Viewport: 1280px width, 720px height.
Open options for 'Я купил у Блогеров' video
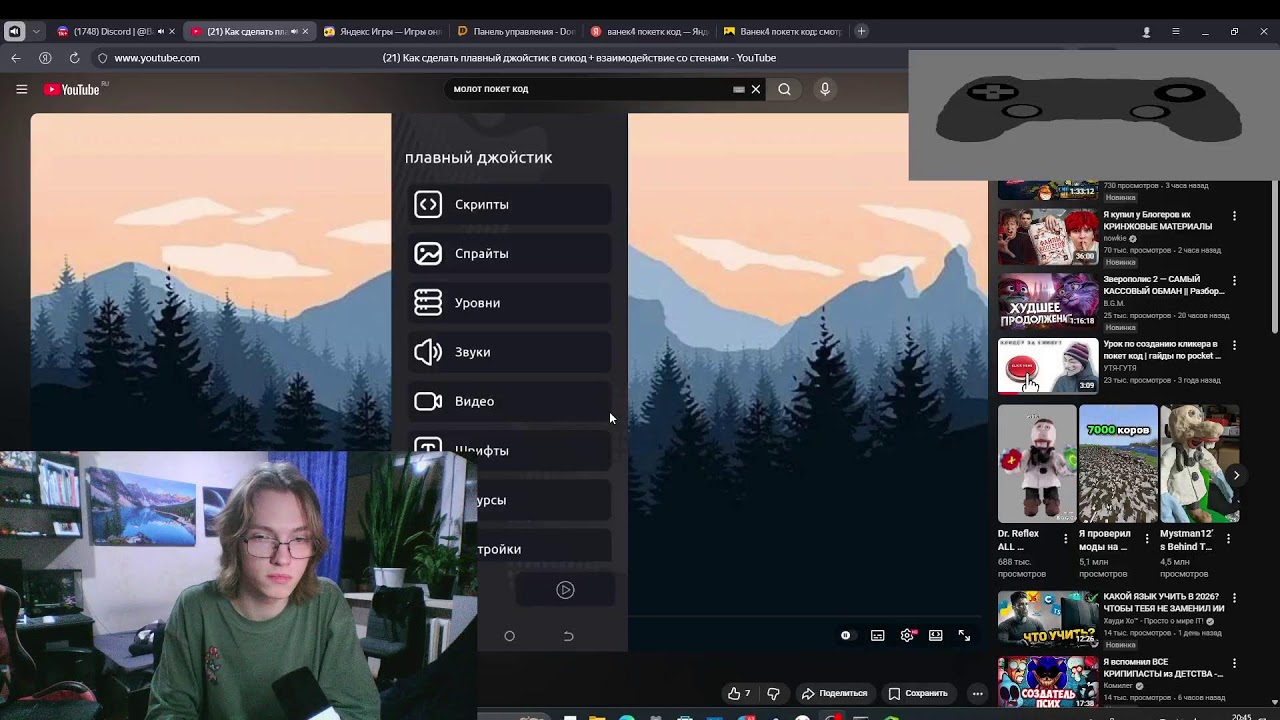1234,216
